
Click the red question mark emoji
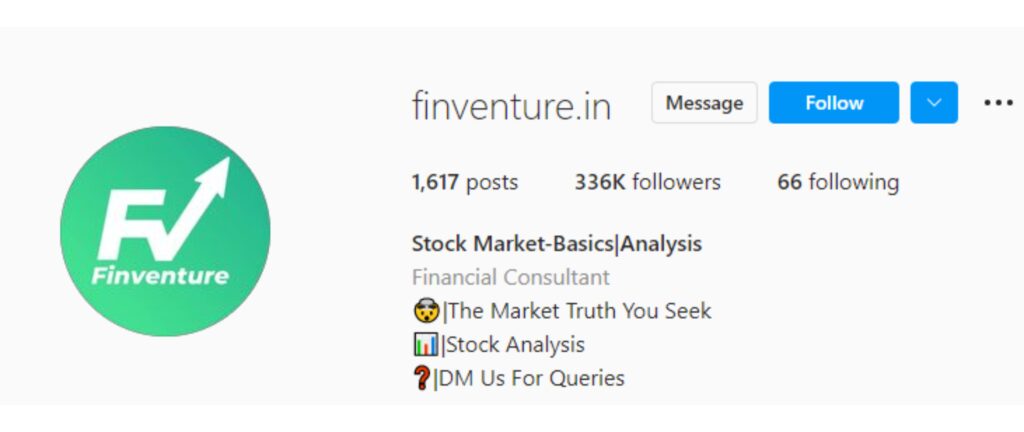tap(422, 379)
